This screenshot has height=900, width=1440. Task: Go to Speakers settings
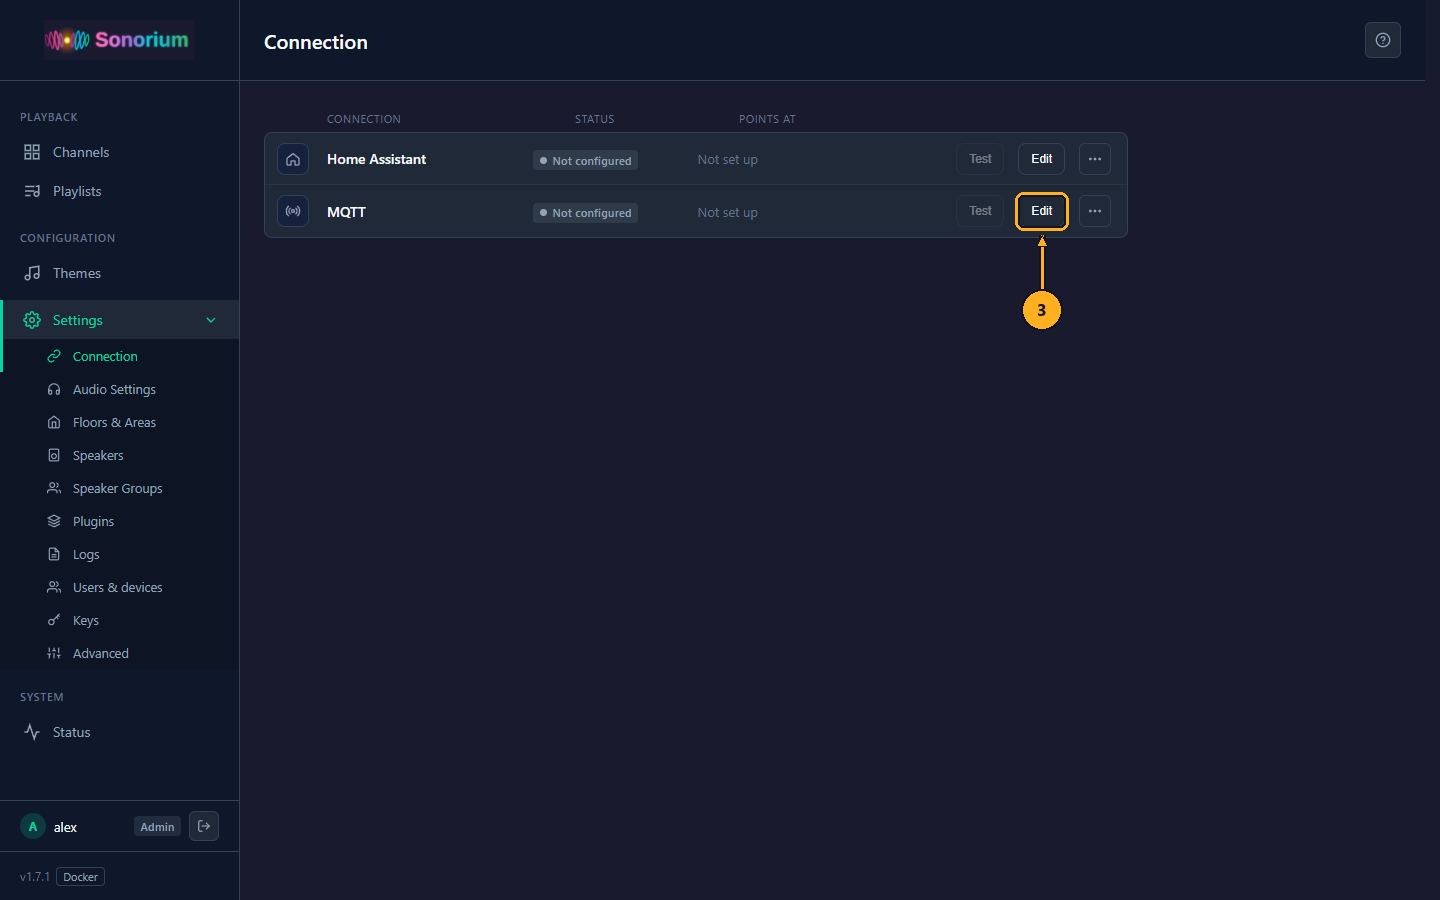[x=120, y=455]
